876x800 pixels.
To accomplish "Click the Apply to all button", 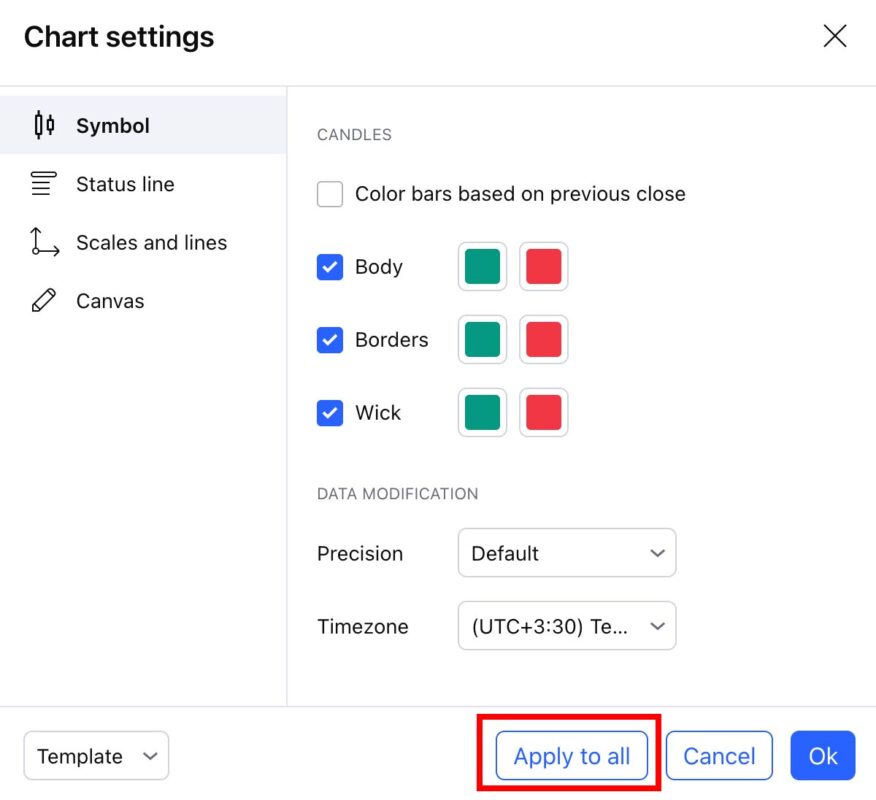I will tap(571, 756).
